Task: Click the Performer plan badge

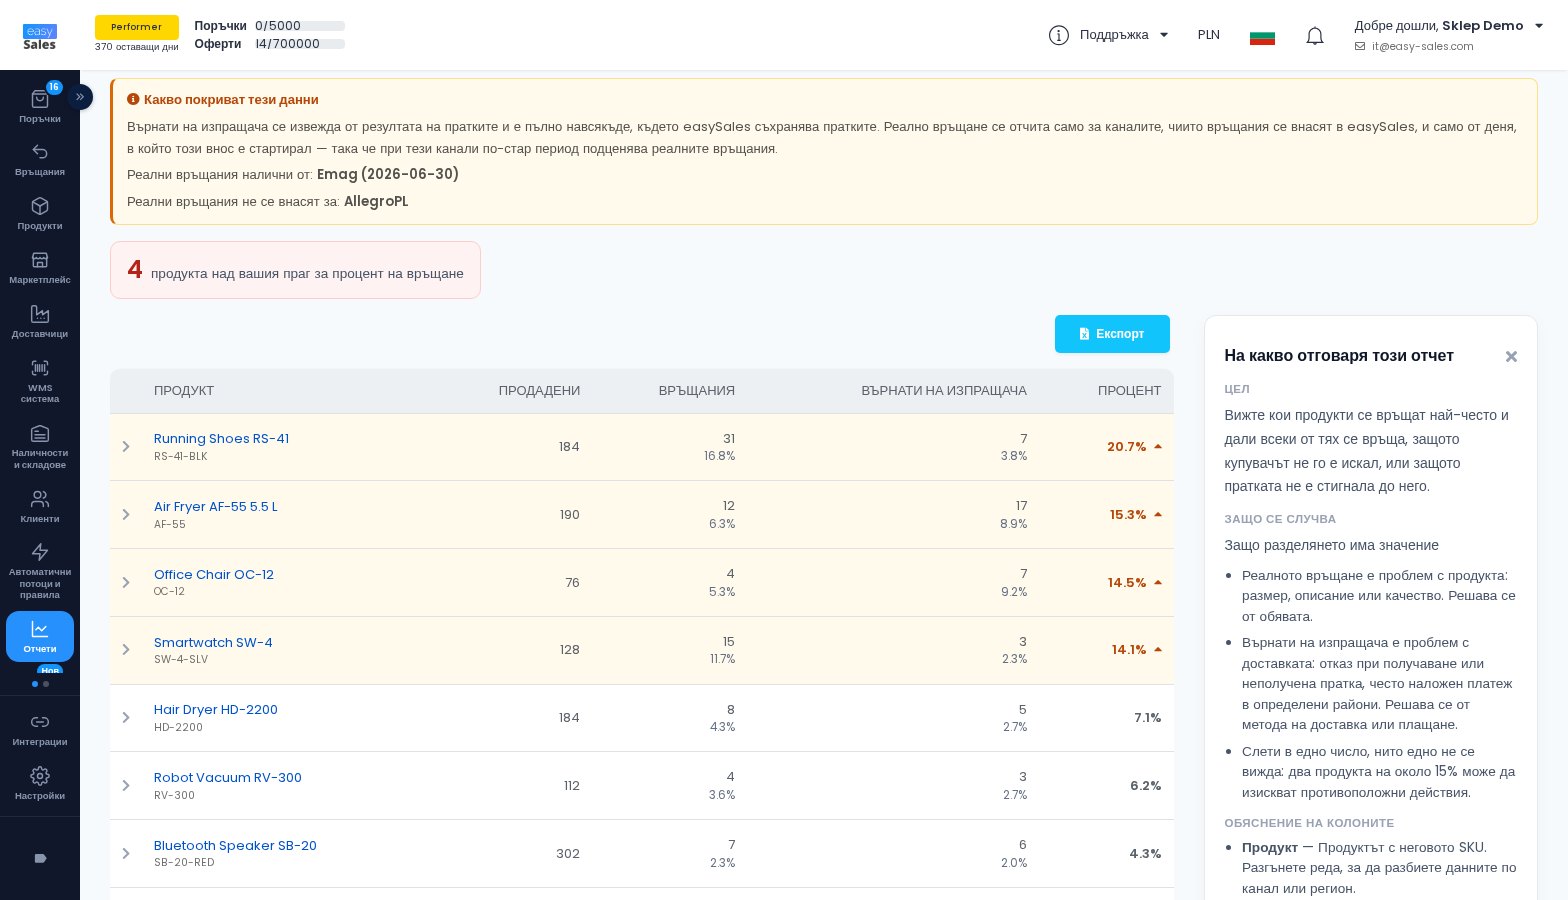Action: tap(137, 27)
